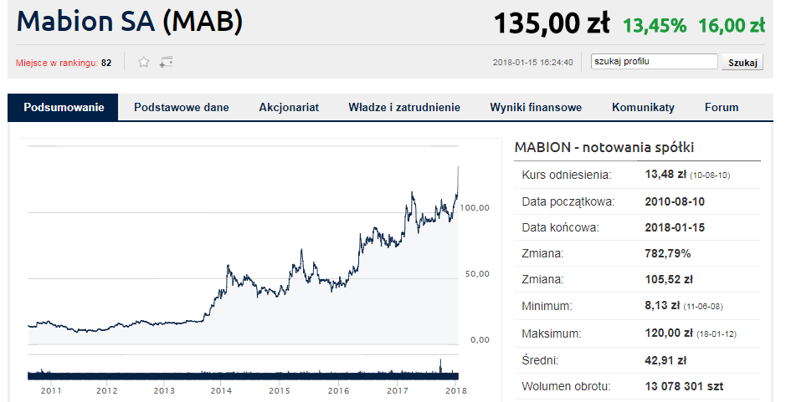The image size is (786, 402).
Task: Go to Wyniki finansowe tab
Action: click(536, 107)
